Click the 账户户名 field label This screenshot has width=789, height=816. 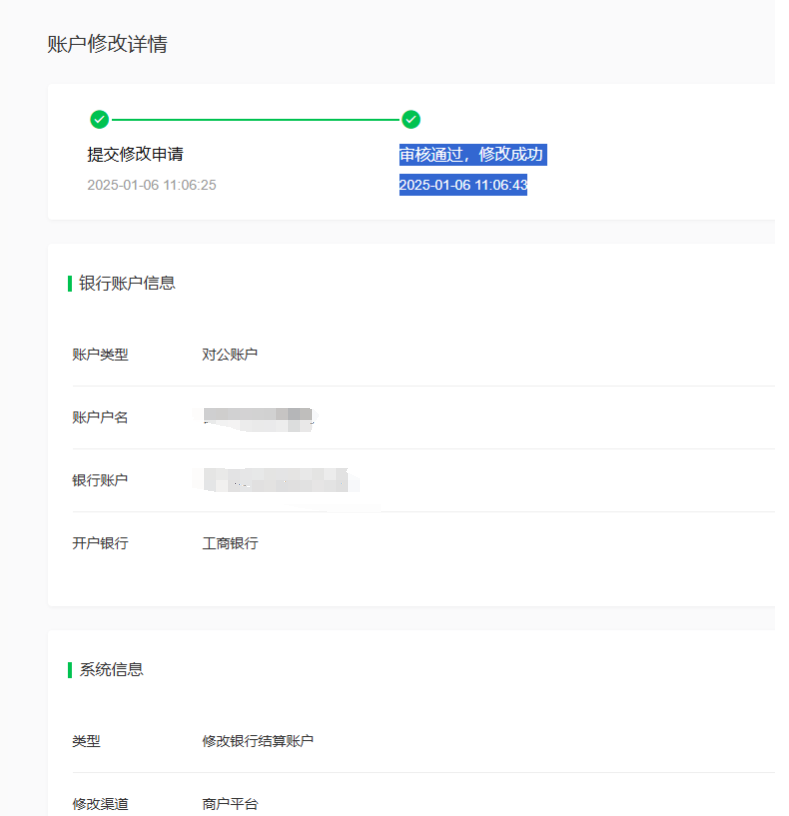(100, 417)
